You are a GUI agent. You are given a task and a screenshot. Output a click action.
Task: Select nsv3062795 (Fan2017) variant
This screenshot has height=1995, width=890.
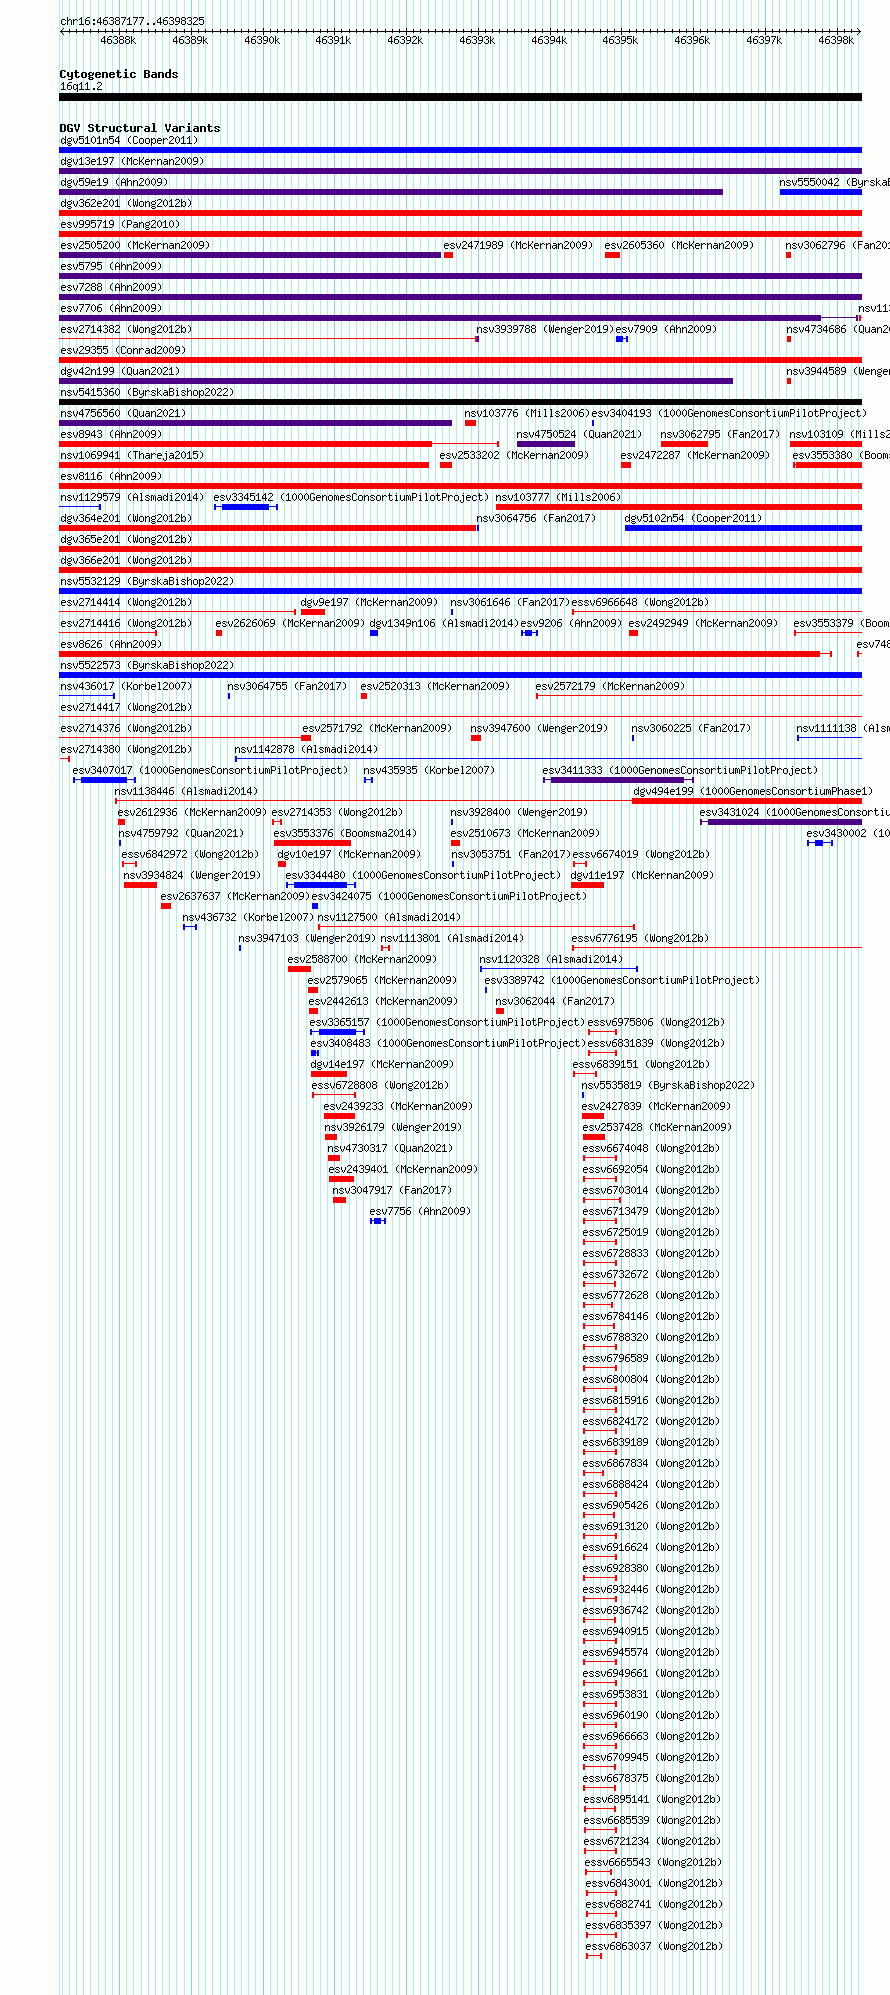tap(720, 434)
